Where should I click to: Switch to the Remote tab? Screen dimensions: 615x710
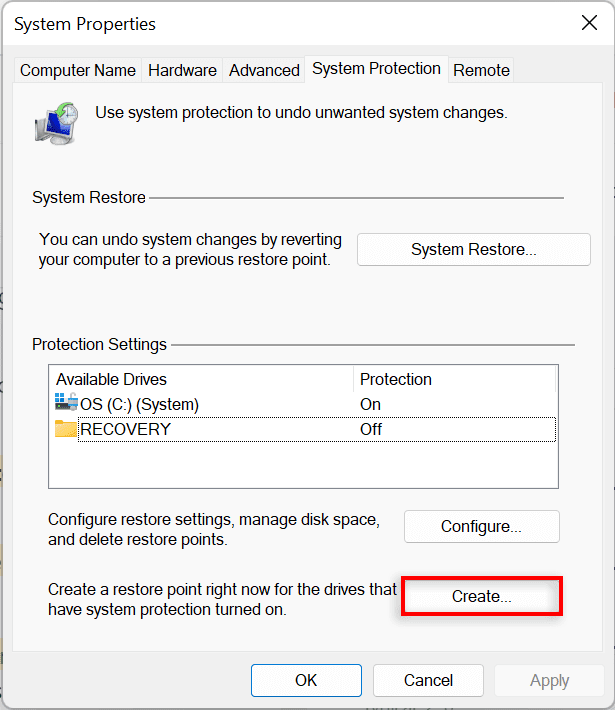tap(481, 70)
